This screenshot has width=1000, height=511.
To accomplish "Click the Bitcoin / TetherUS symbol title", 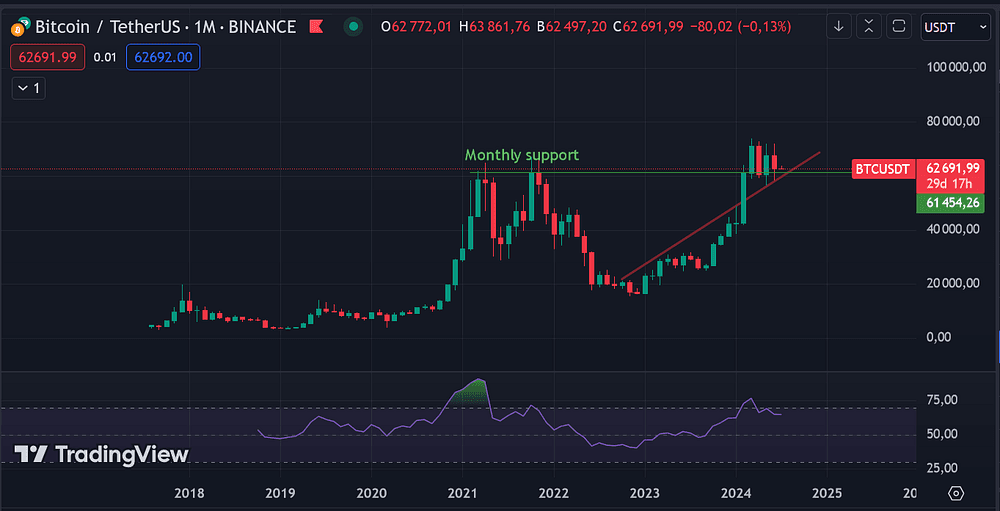I will pyautogui.click(x=165, y=27).
